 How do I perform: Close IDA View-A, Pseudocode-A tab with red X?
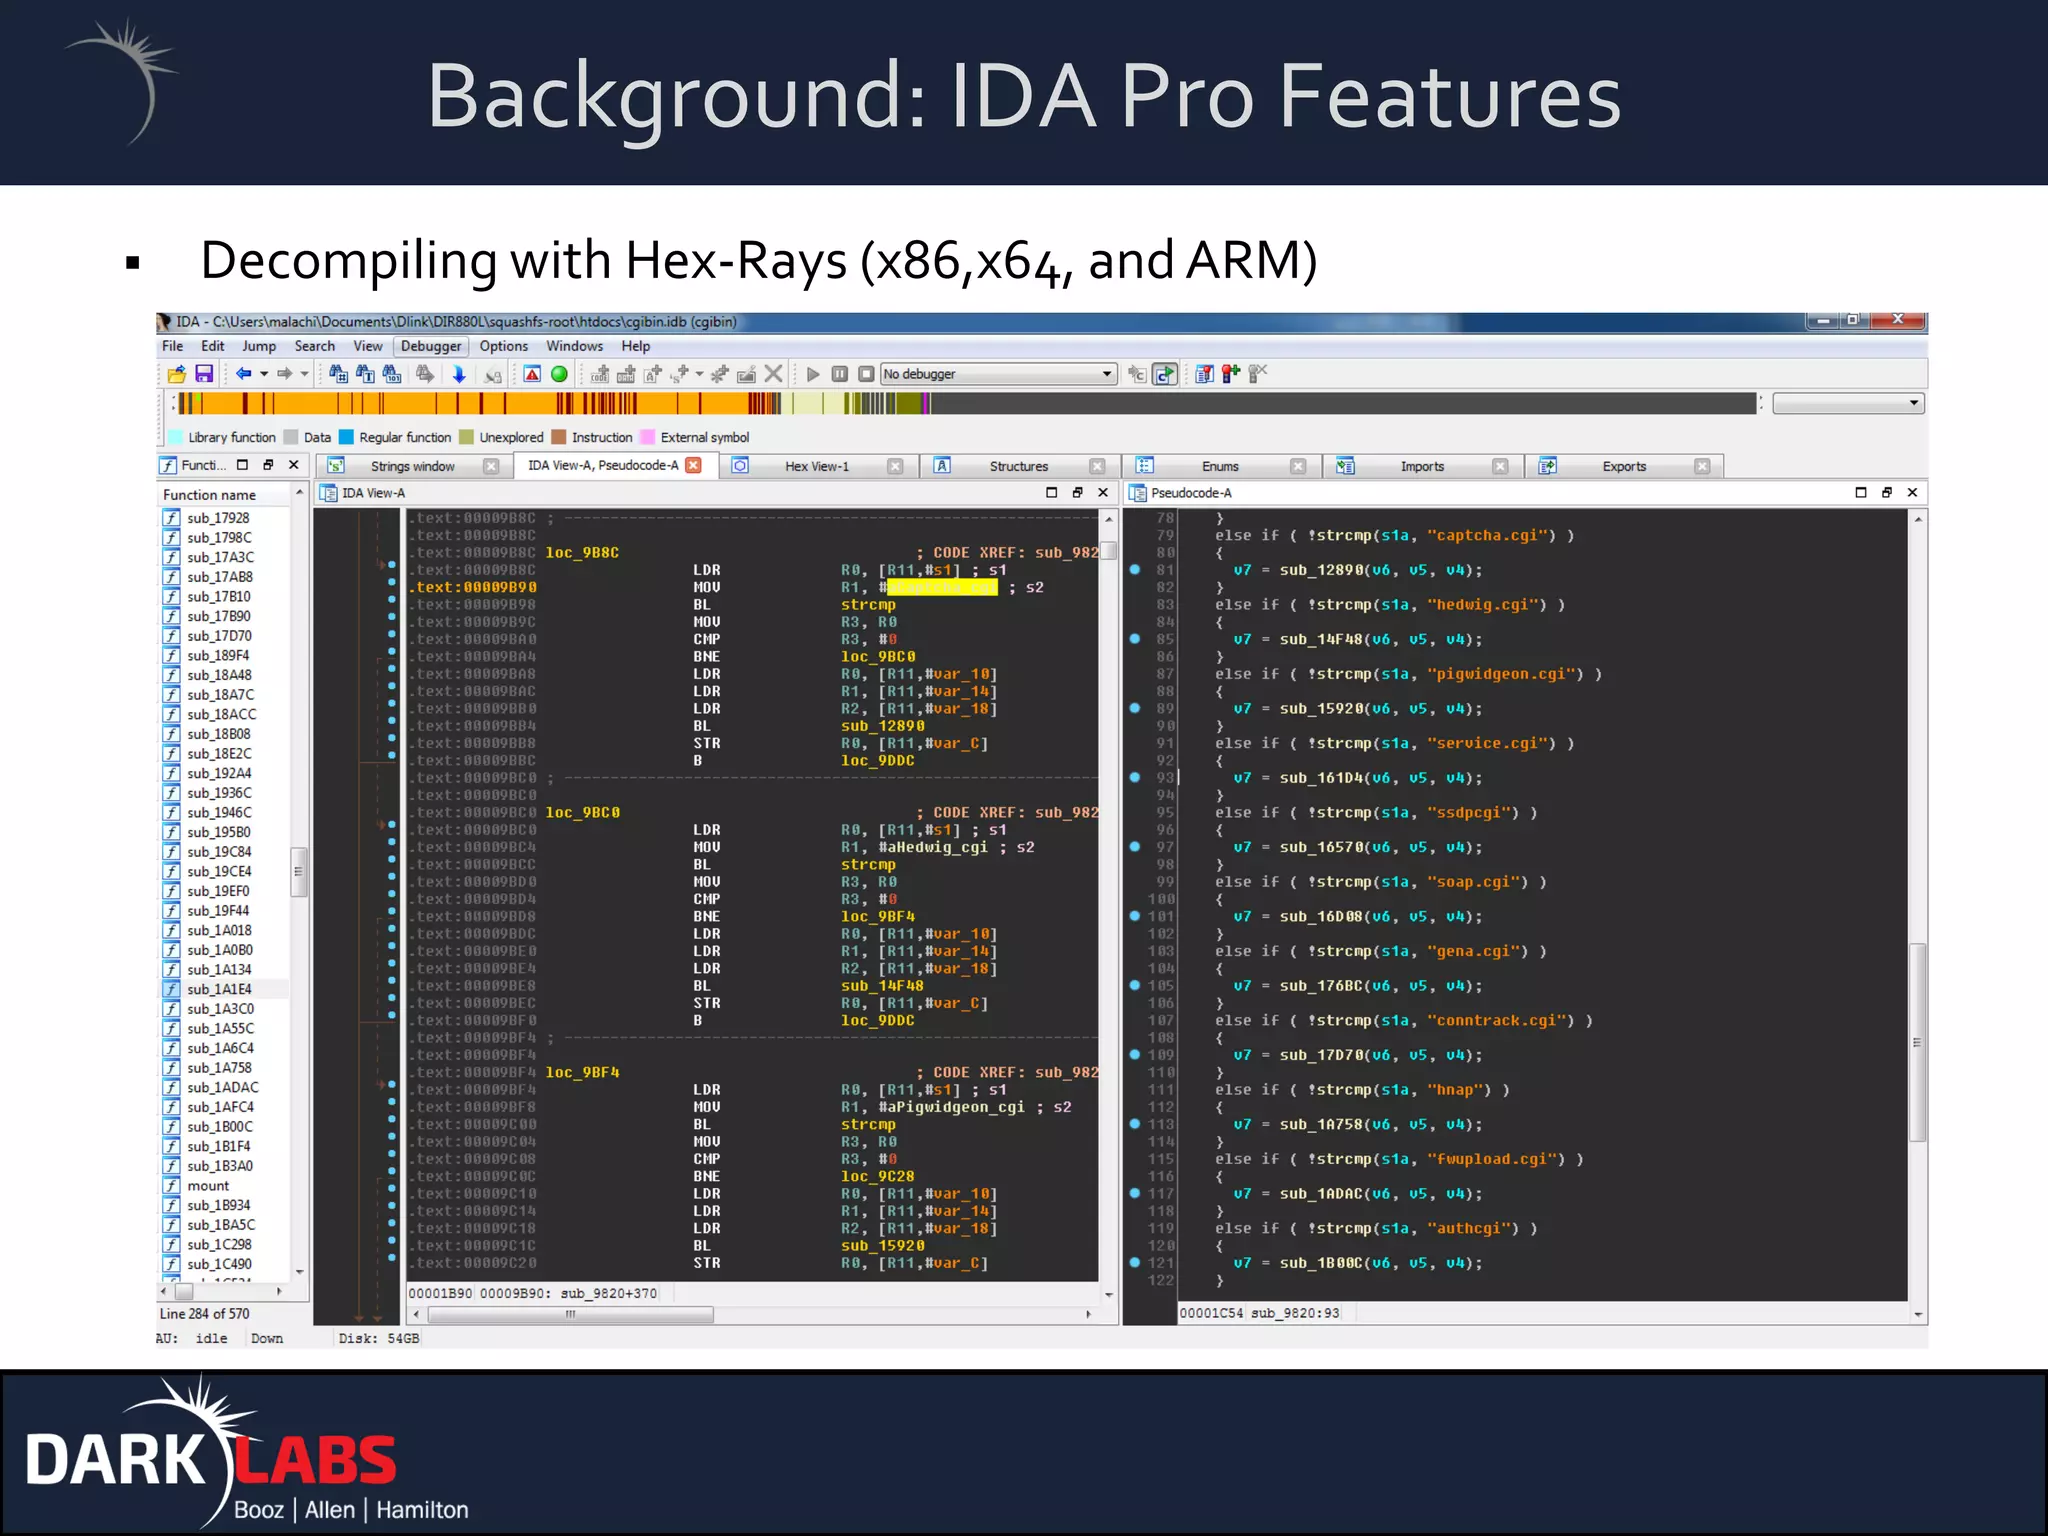click(693, 465)
